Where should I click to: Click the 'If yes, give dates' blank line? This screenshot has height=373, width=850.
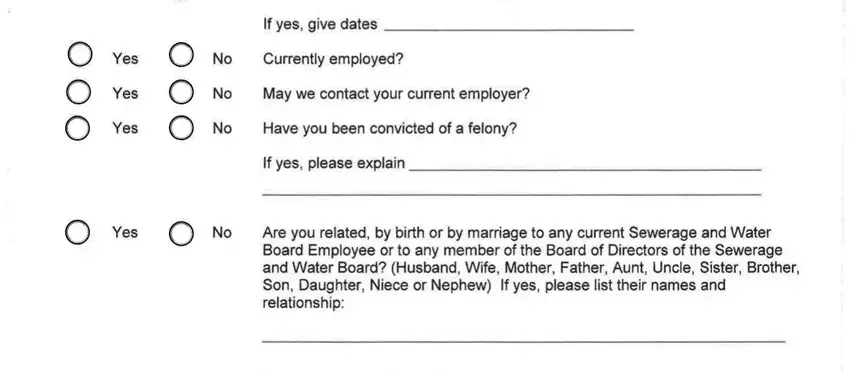pos(508,26)
